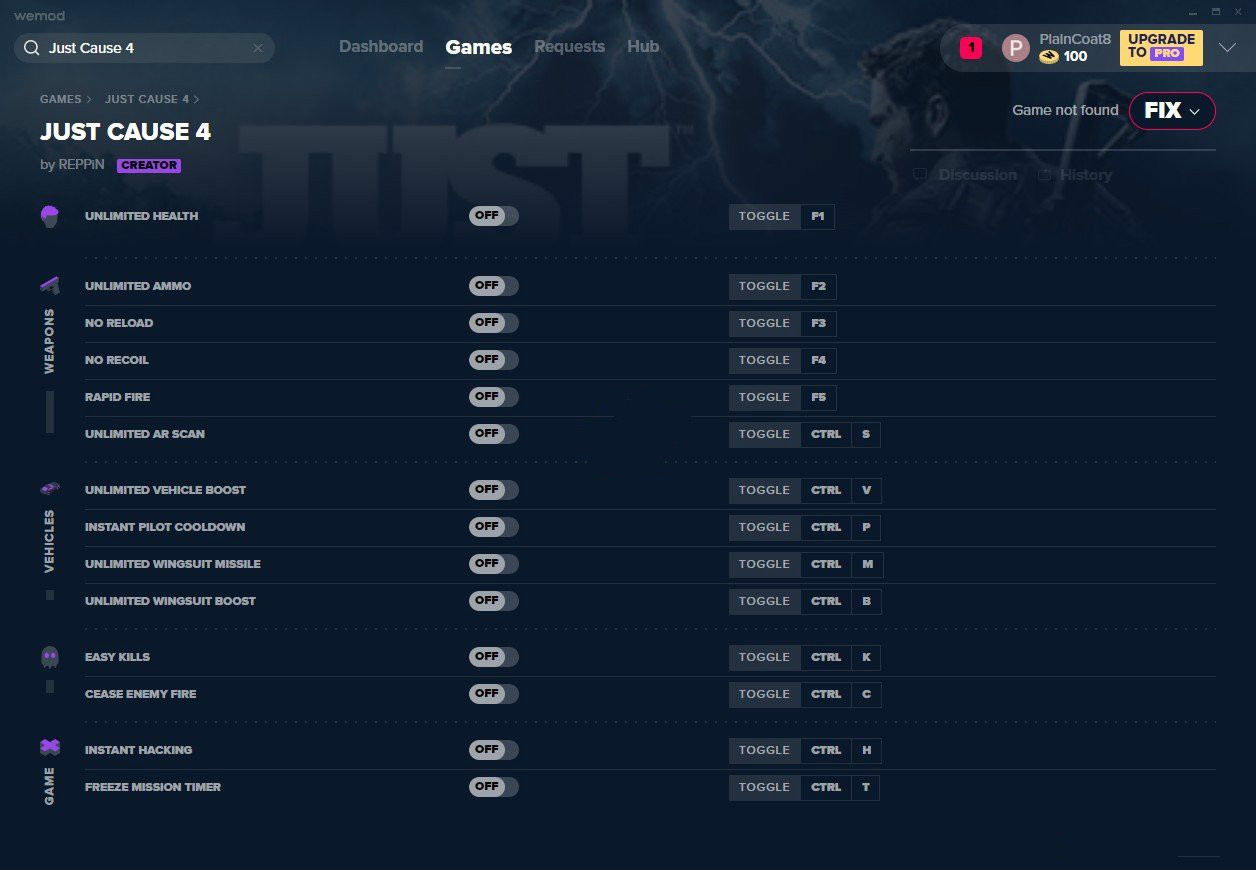
Task: Clear the search field with X icon
Action: point(258,48)
